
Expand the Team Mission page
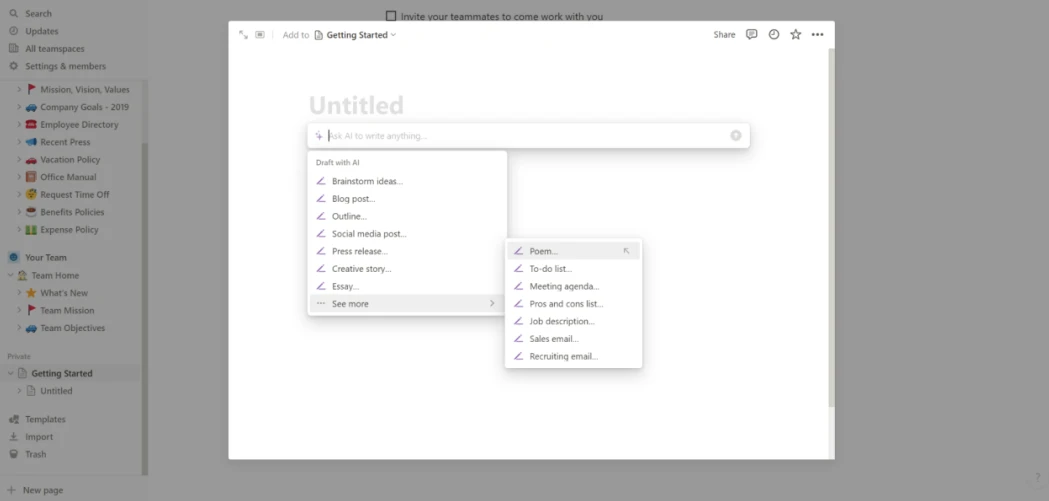coord(19,310)
